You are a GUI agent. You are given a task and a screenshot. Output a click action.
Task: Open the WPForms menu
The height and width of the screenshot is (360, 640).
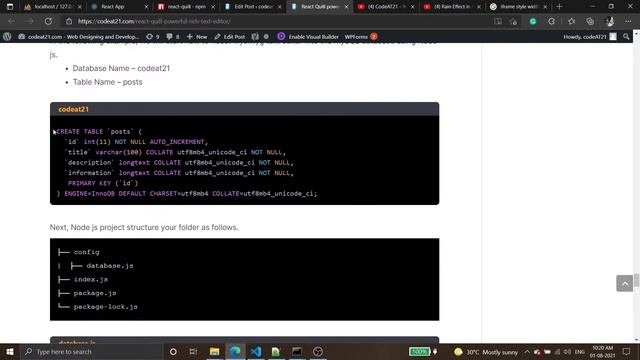[x=361, y=36]
